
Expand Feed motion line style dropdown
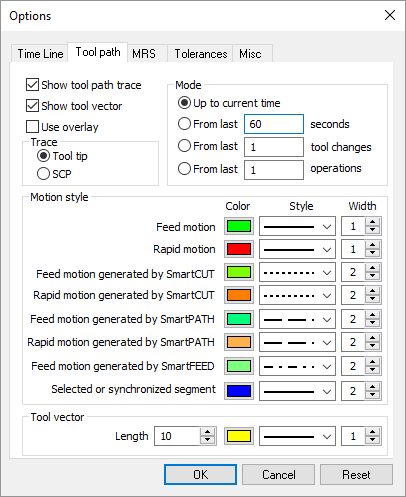click(297, 226)
